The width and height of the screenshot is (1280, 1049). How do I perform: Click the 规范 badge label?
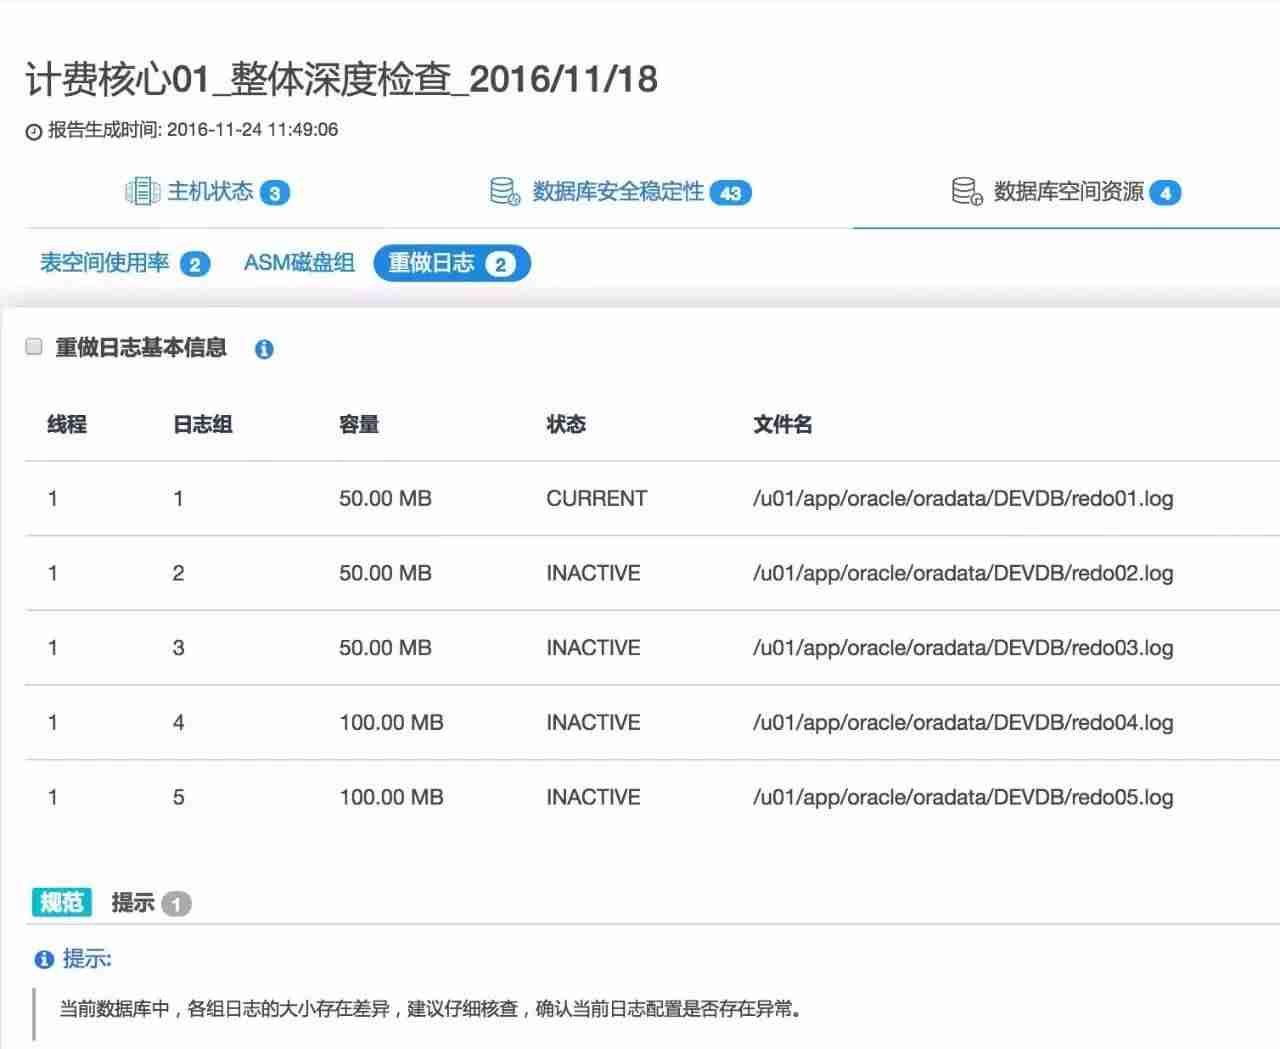61,901
